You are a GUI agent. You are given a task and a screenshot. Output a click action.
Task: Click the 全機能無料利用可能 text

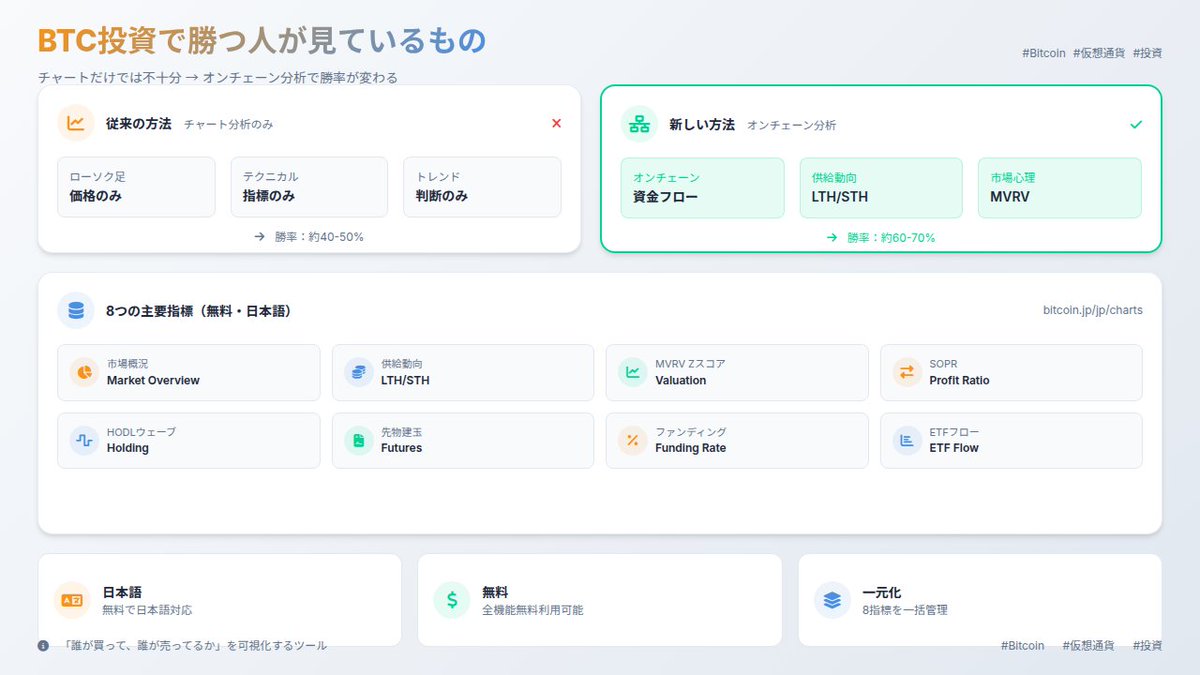click(x=532, y=609)
